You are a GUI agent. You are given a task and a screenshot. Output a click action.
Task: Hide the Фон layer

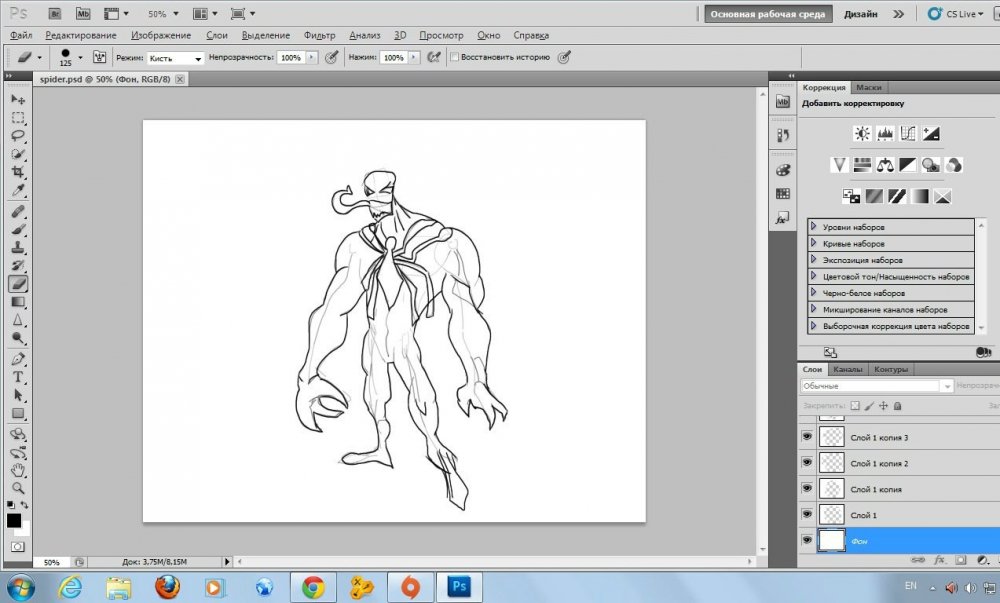pos(807,540)
